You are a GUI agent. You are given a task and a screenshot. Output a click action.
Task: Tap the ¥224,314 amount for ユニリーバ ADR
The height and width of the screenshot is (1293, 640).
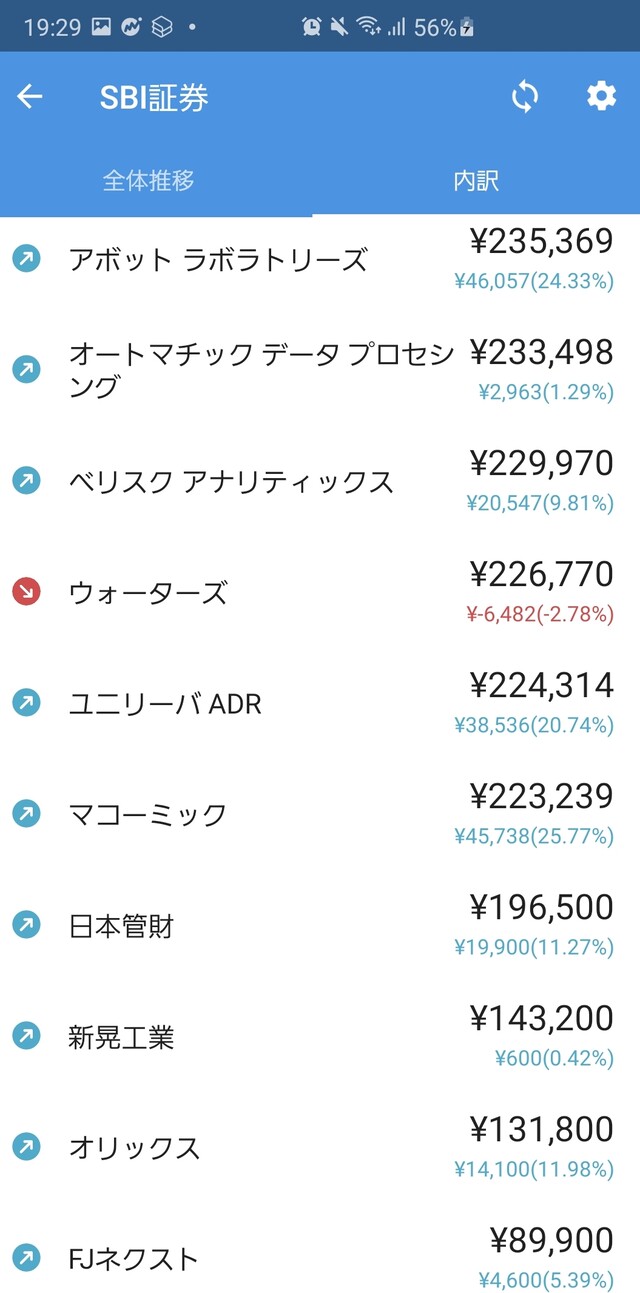coord(541,686)
